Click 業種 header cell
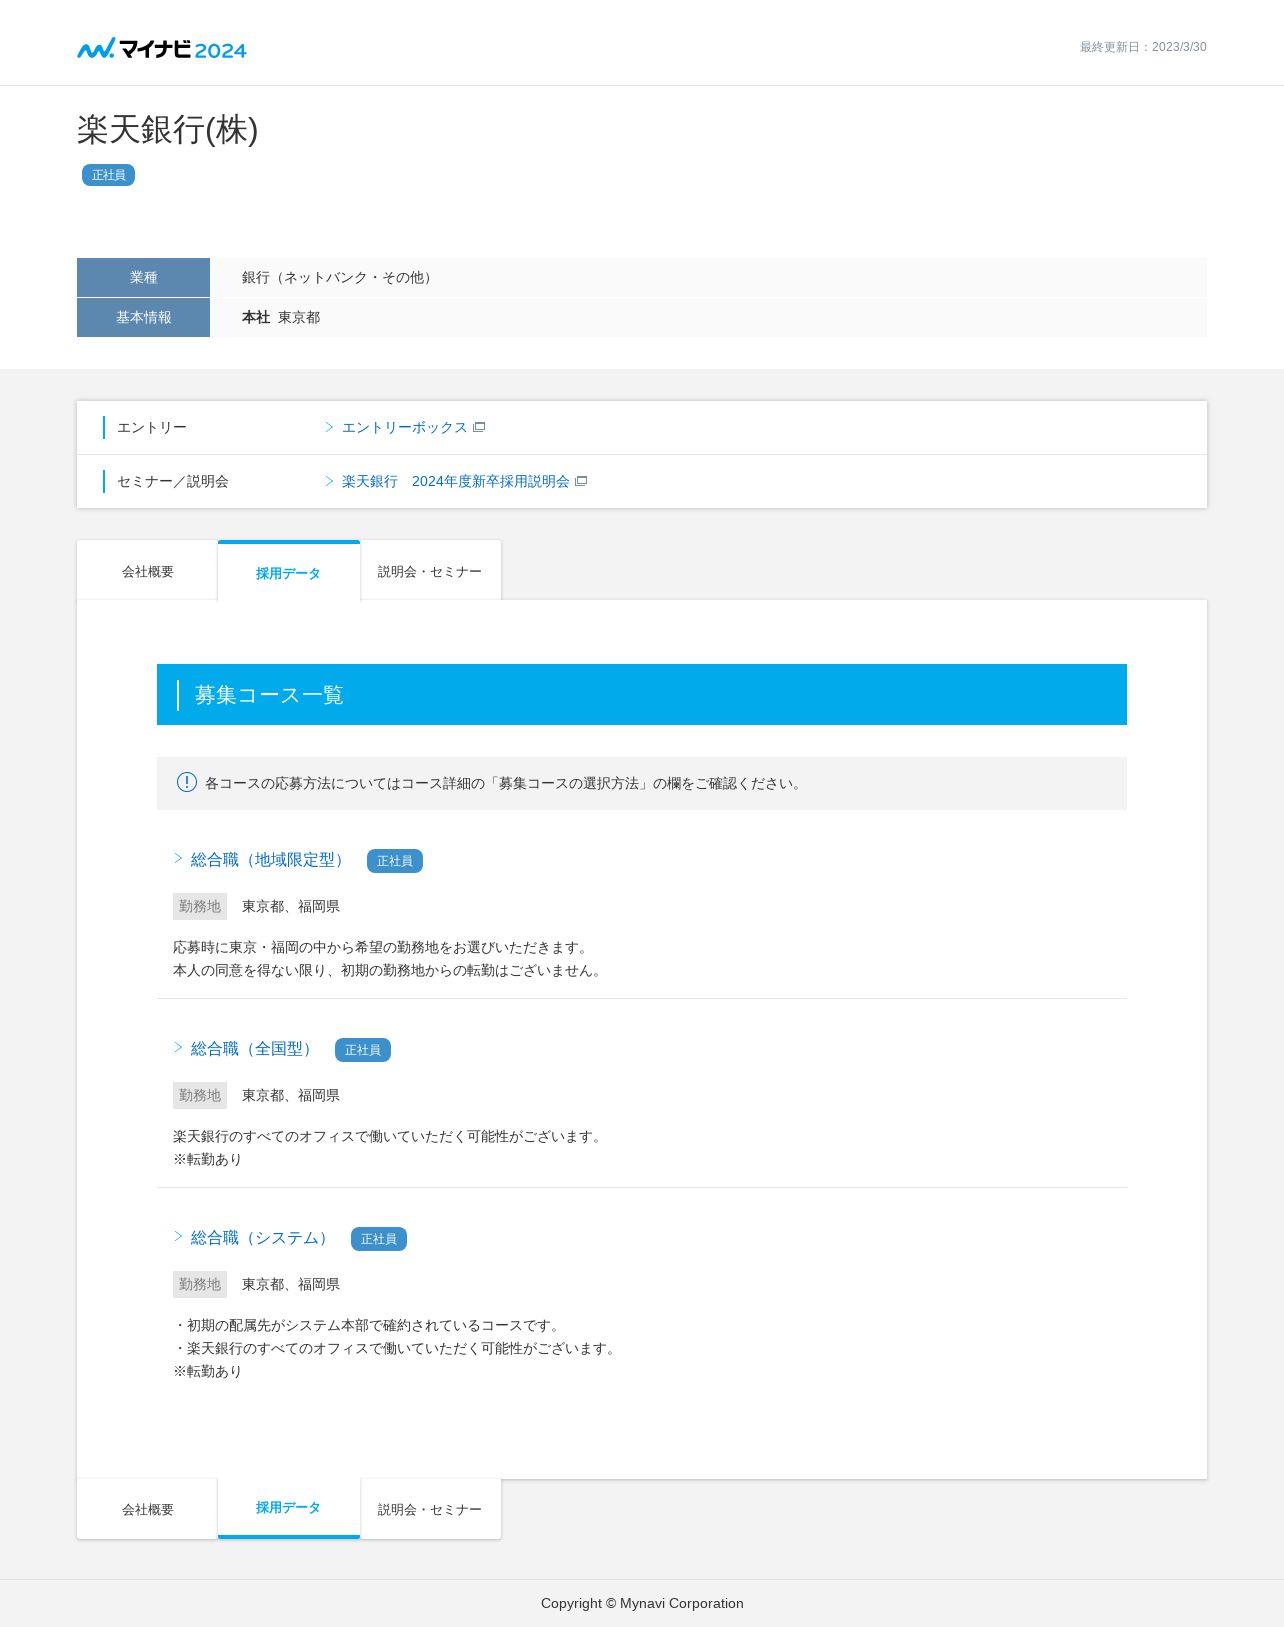The height and width of the screenshot is (1627, 1284). [x=143, y=277]
